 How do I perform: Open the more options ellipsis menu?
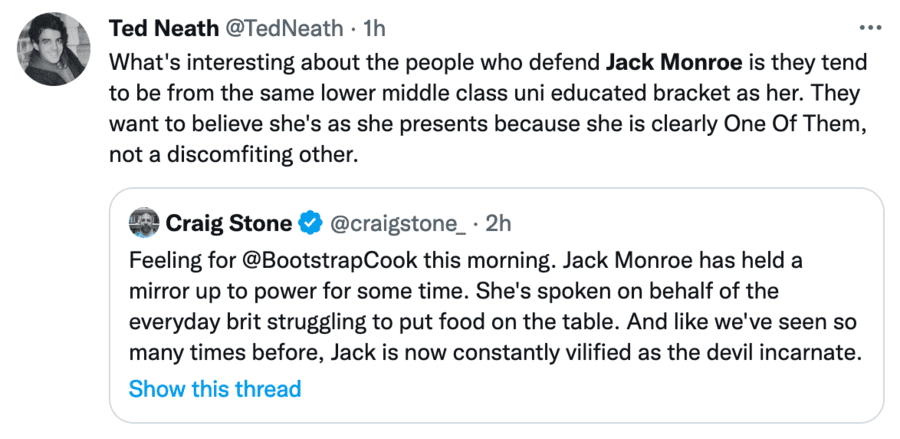pos(871,28)
